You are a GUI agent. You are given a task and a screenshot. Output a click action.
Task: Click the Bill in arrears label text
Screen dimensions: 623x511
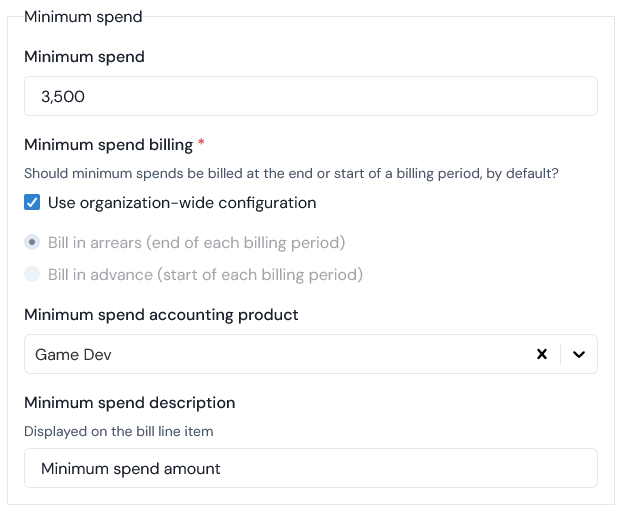coord(196,242)
